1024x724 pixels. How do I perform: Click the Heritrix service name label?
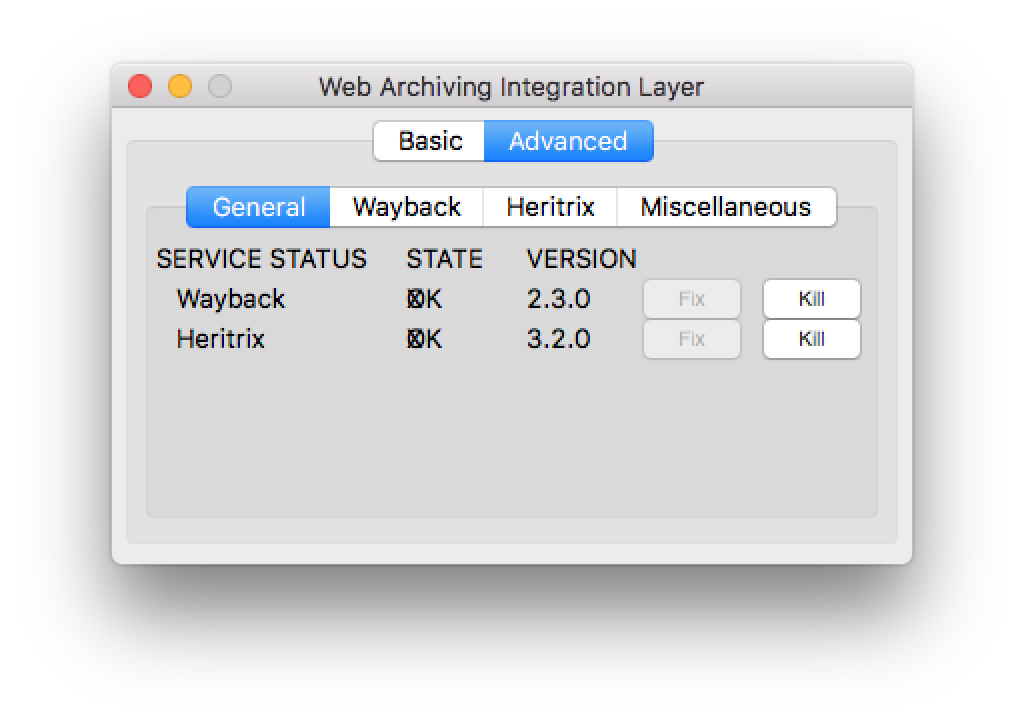pyautogui.click(x=220, y=339)
